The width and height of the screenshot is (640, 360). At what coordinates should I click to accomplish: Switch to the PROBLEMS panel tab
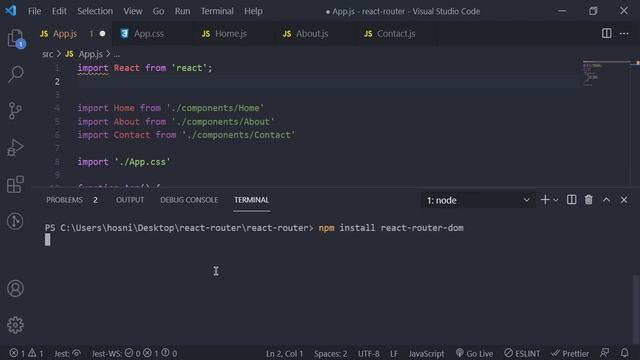pyautogui.click(x=72, y=200)
